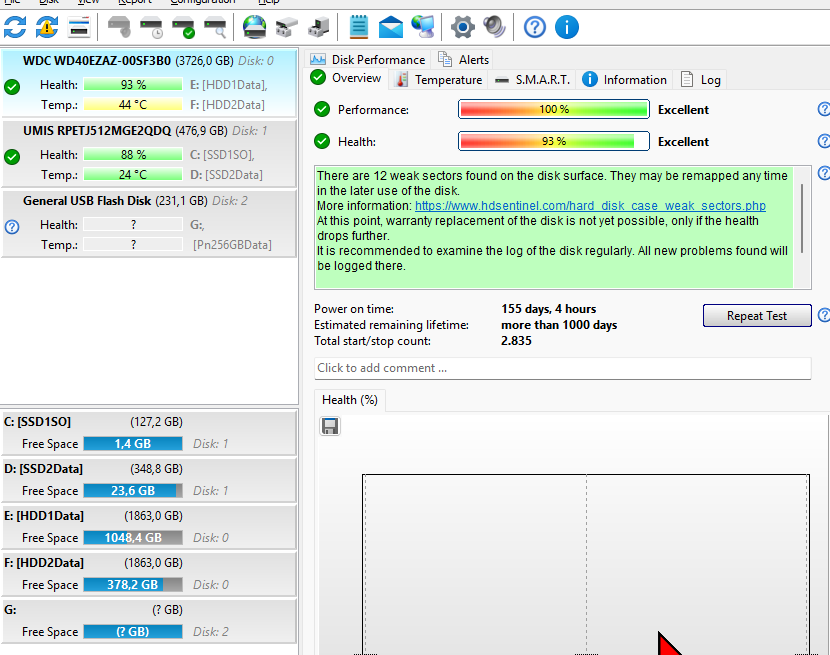Open the Temperature tab
The height and width of the screenshot is (655, 830).
[x=439, y=80]
